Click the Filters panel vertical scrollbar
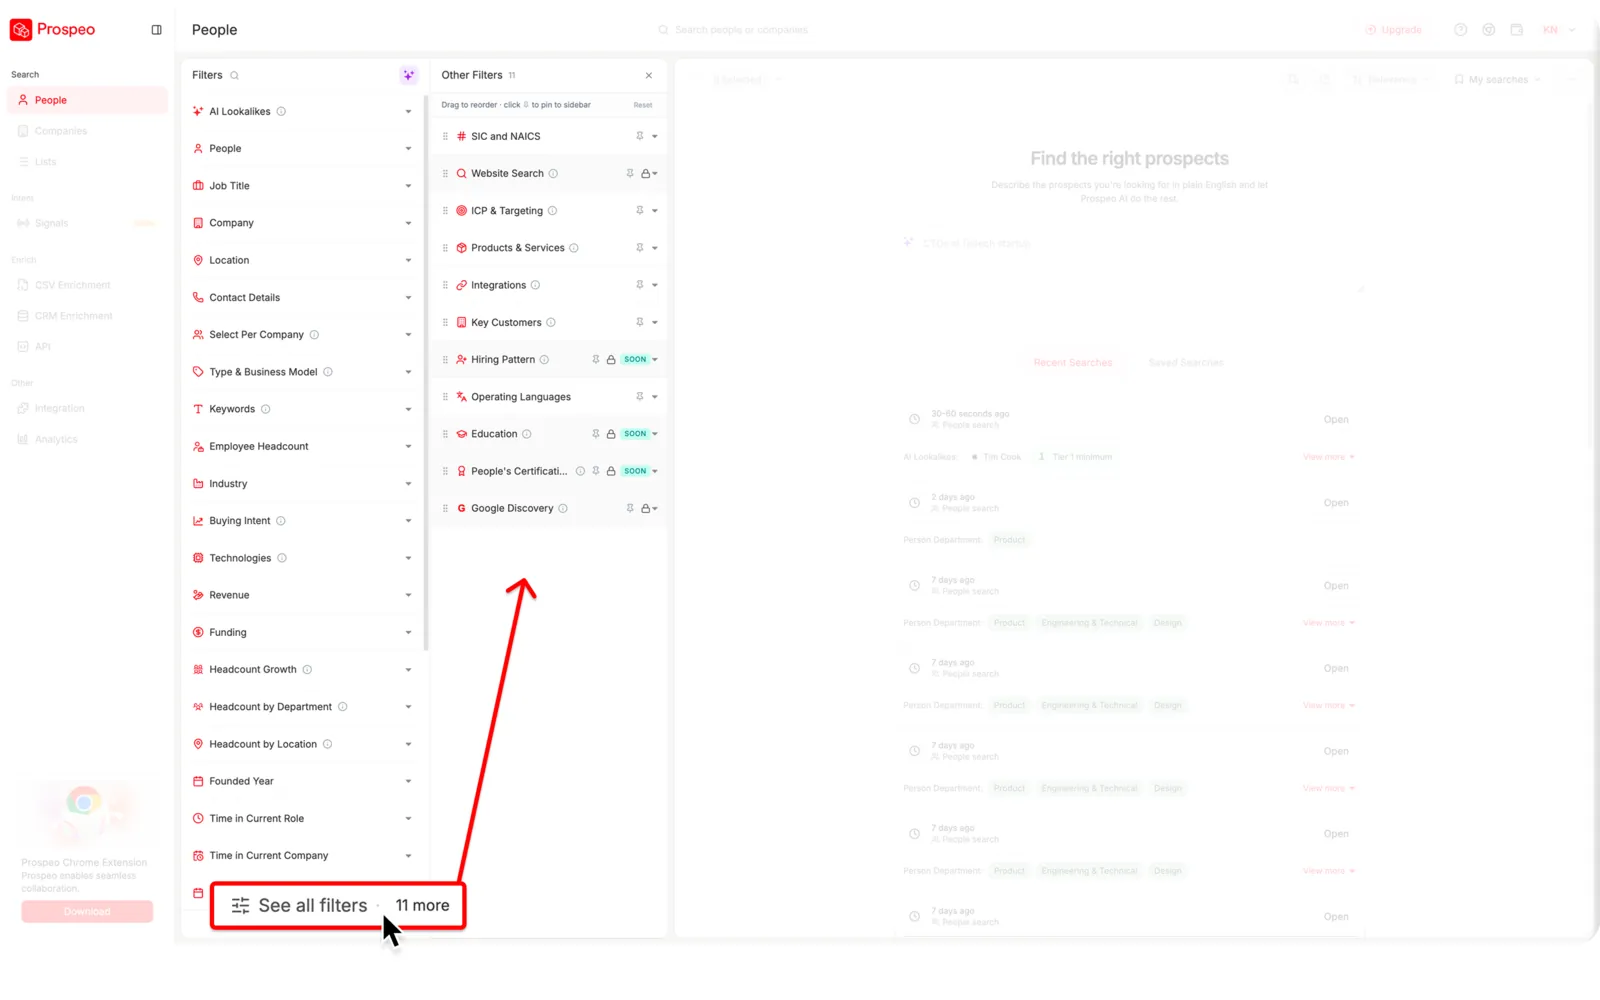The height and width of the screenshot is (1000, 1600). (426, 373)
